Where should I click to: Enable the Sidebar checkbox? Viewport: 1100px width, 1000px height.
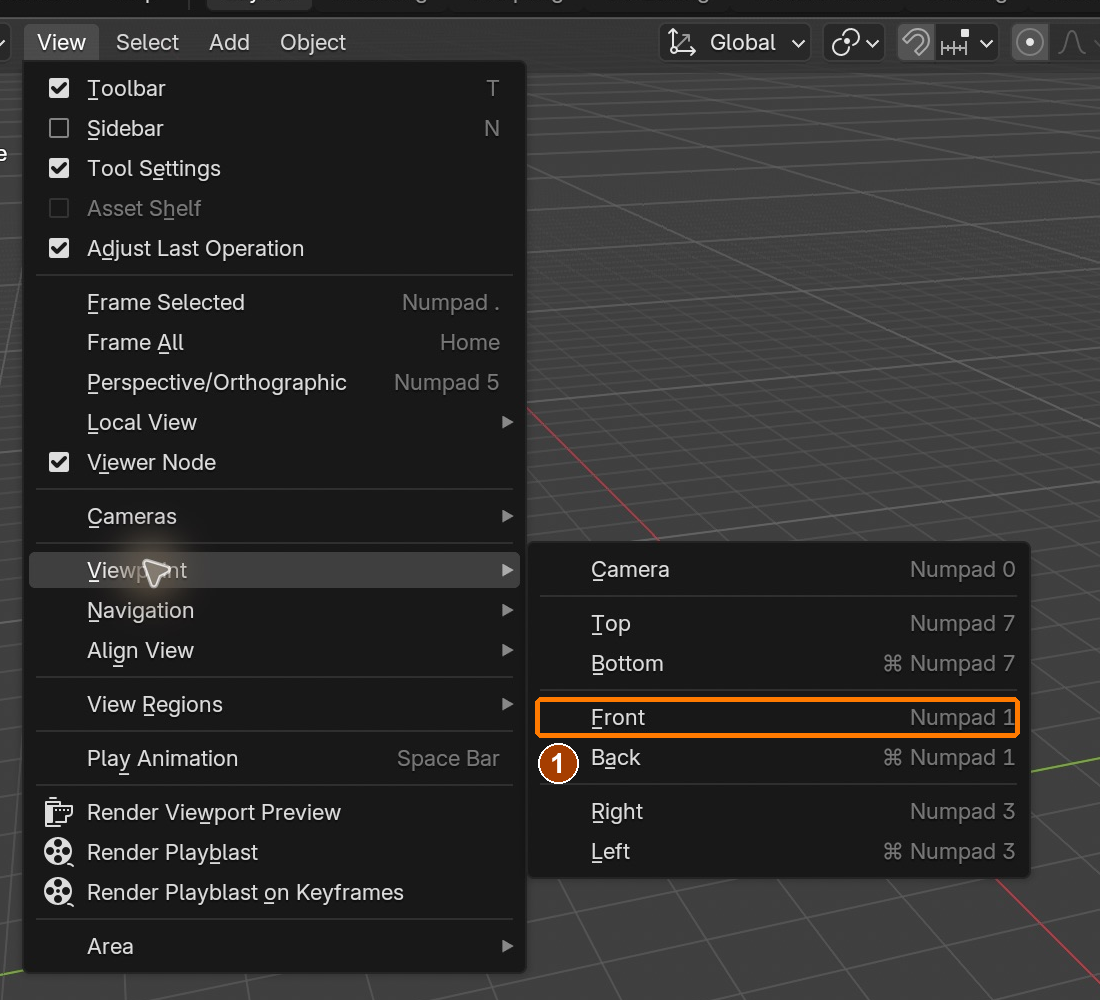pos(59,128)
